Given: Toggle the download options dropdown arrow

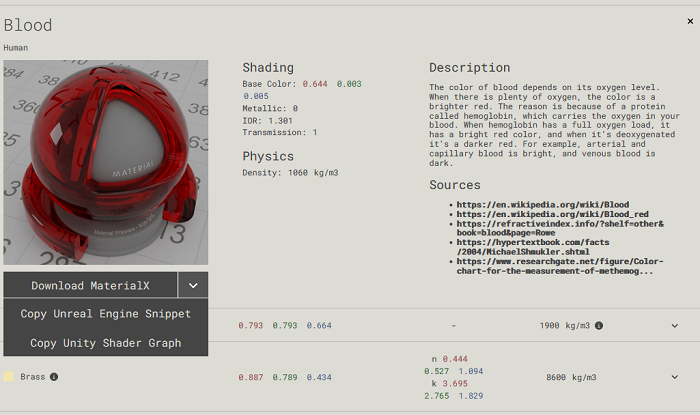Looking at the screenshot, I should point(193,285).
